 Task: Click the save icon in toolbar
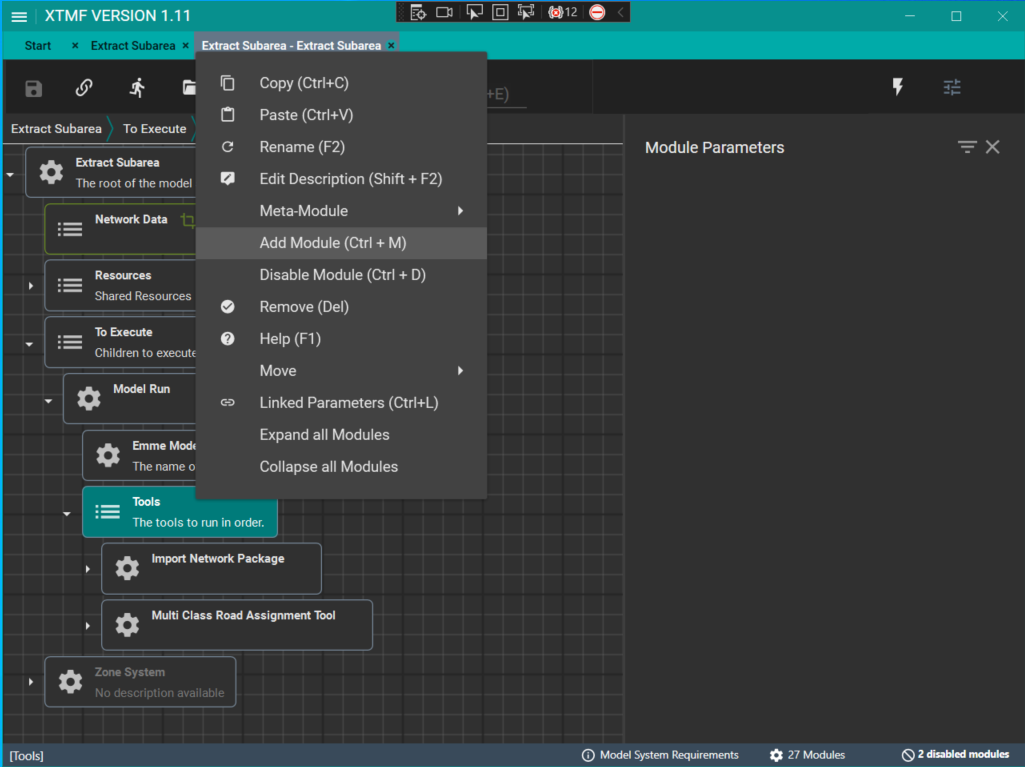34,88
